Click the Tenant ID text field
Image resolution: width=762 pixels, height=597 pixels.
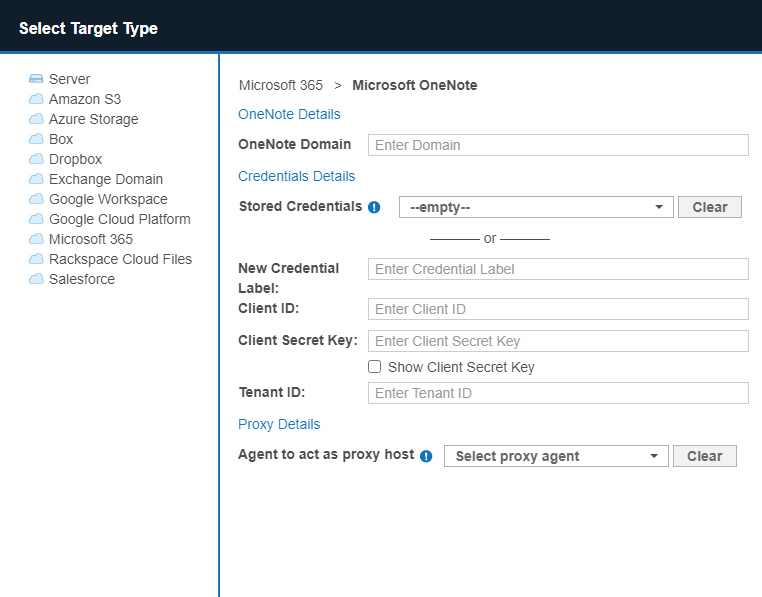[x=558, y=393]
